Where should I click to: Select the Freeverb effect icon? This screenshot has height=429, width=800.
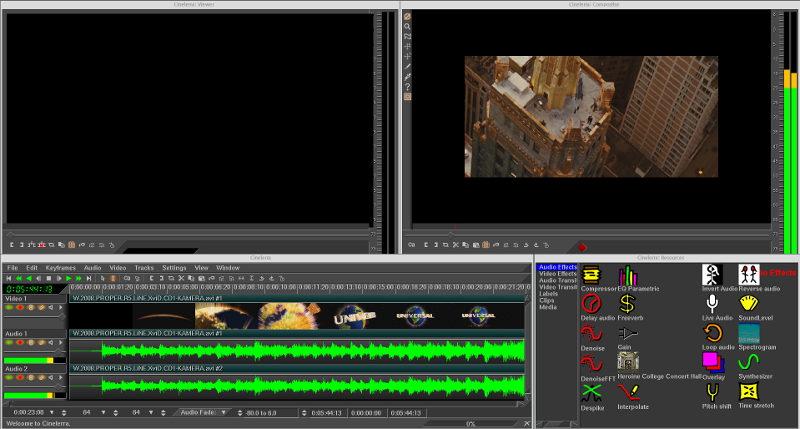(x=627, y=305)
